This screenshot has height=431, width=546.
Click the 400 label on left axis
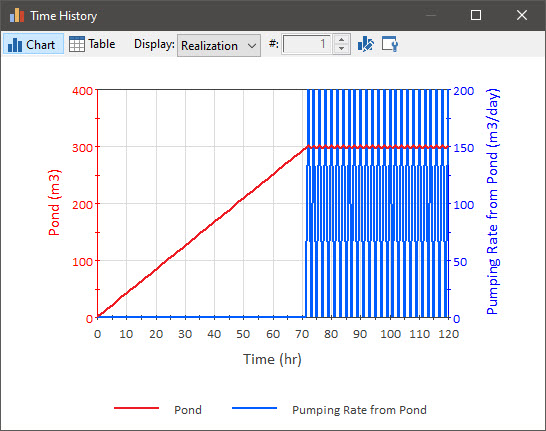tap(83, 91)
